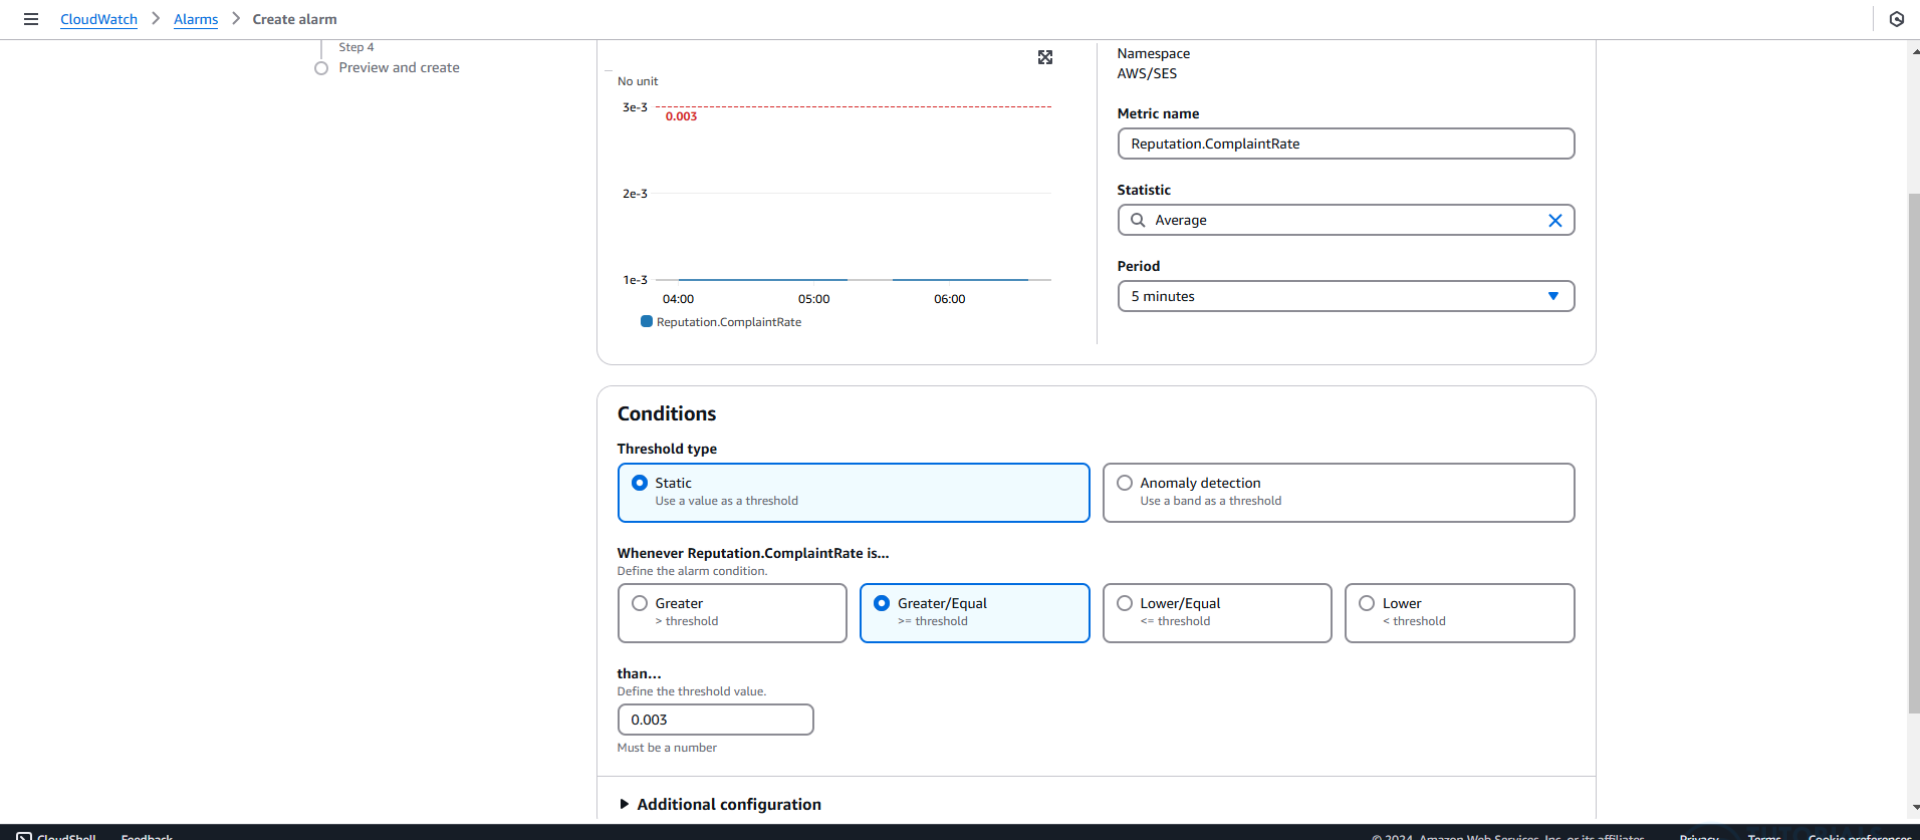1920x840 pixels.
Task: Click the red 0.003 threshold label
Action: [x=681, y=117]
